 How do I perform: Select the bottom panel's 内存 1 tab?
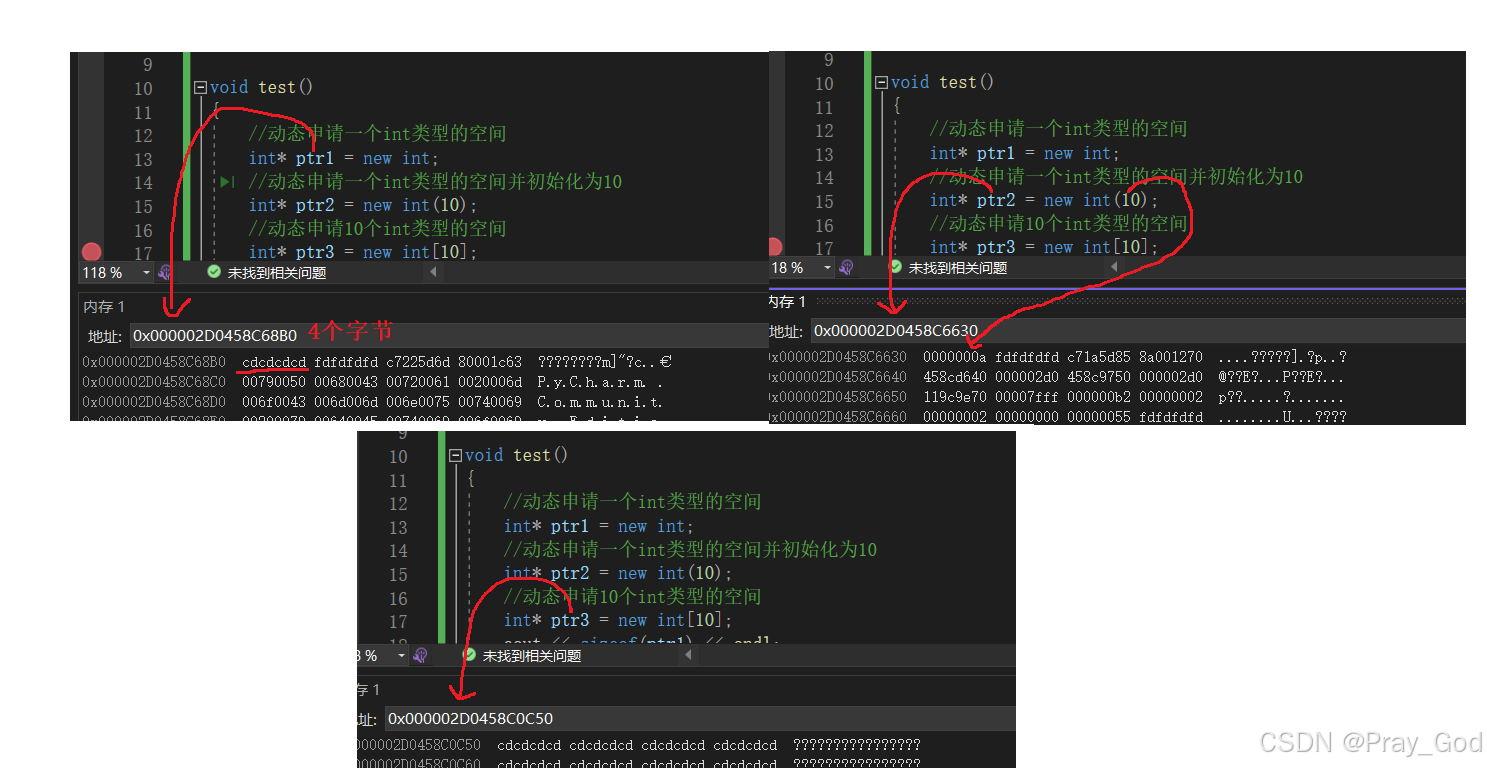pyautogui.click(x=366, y=689)
